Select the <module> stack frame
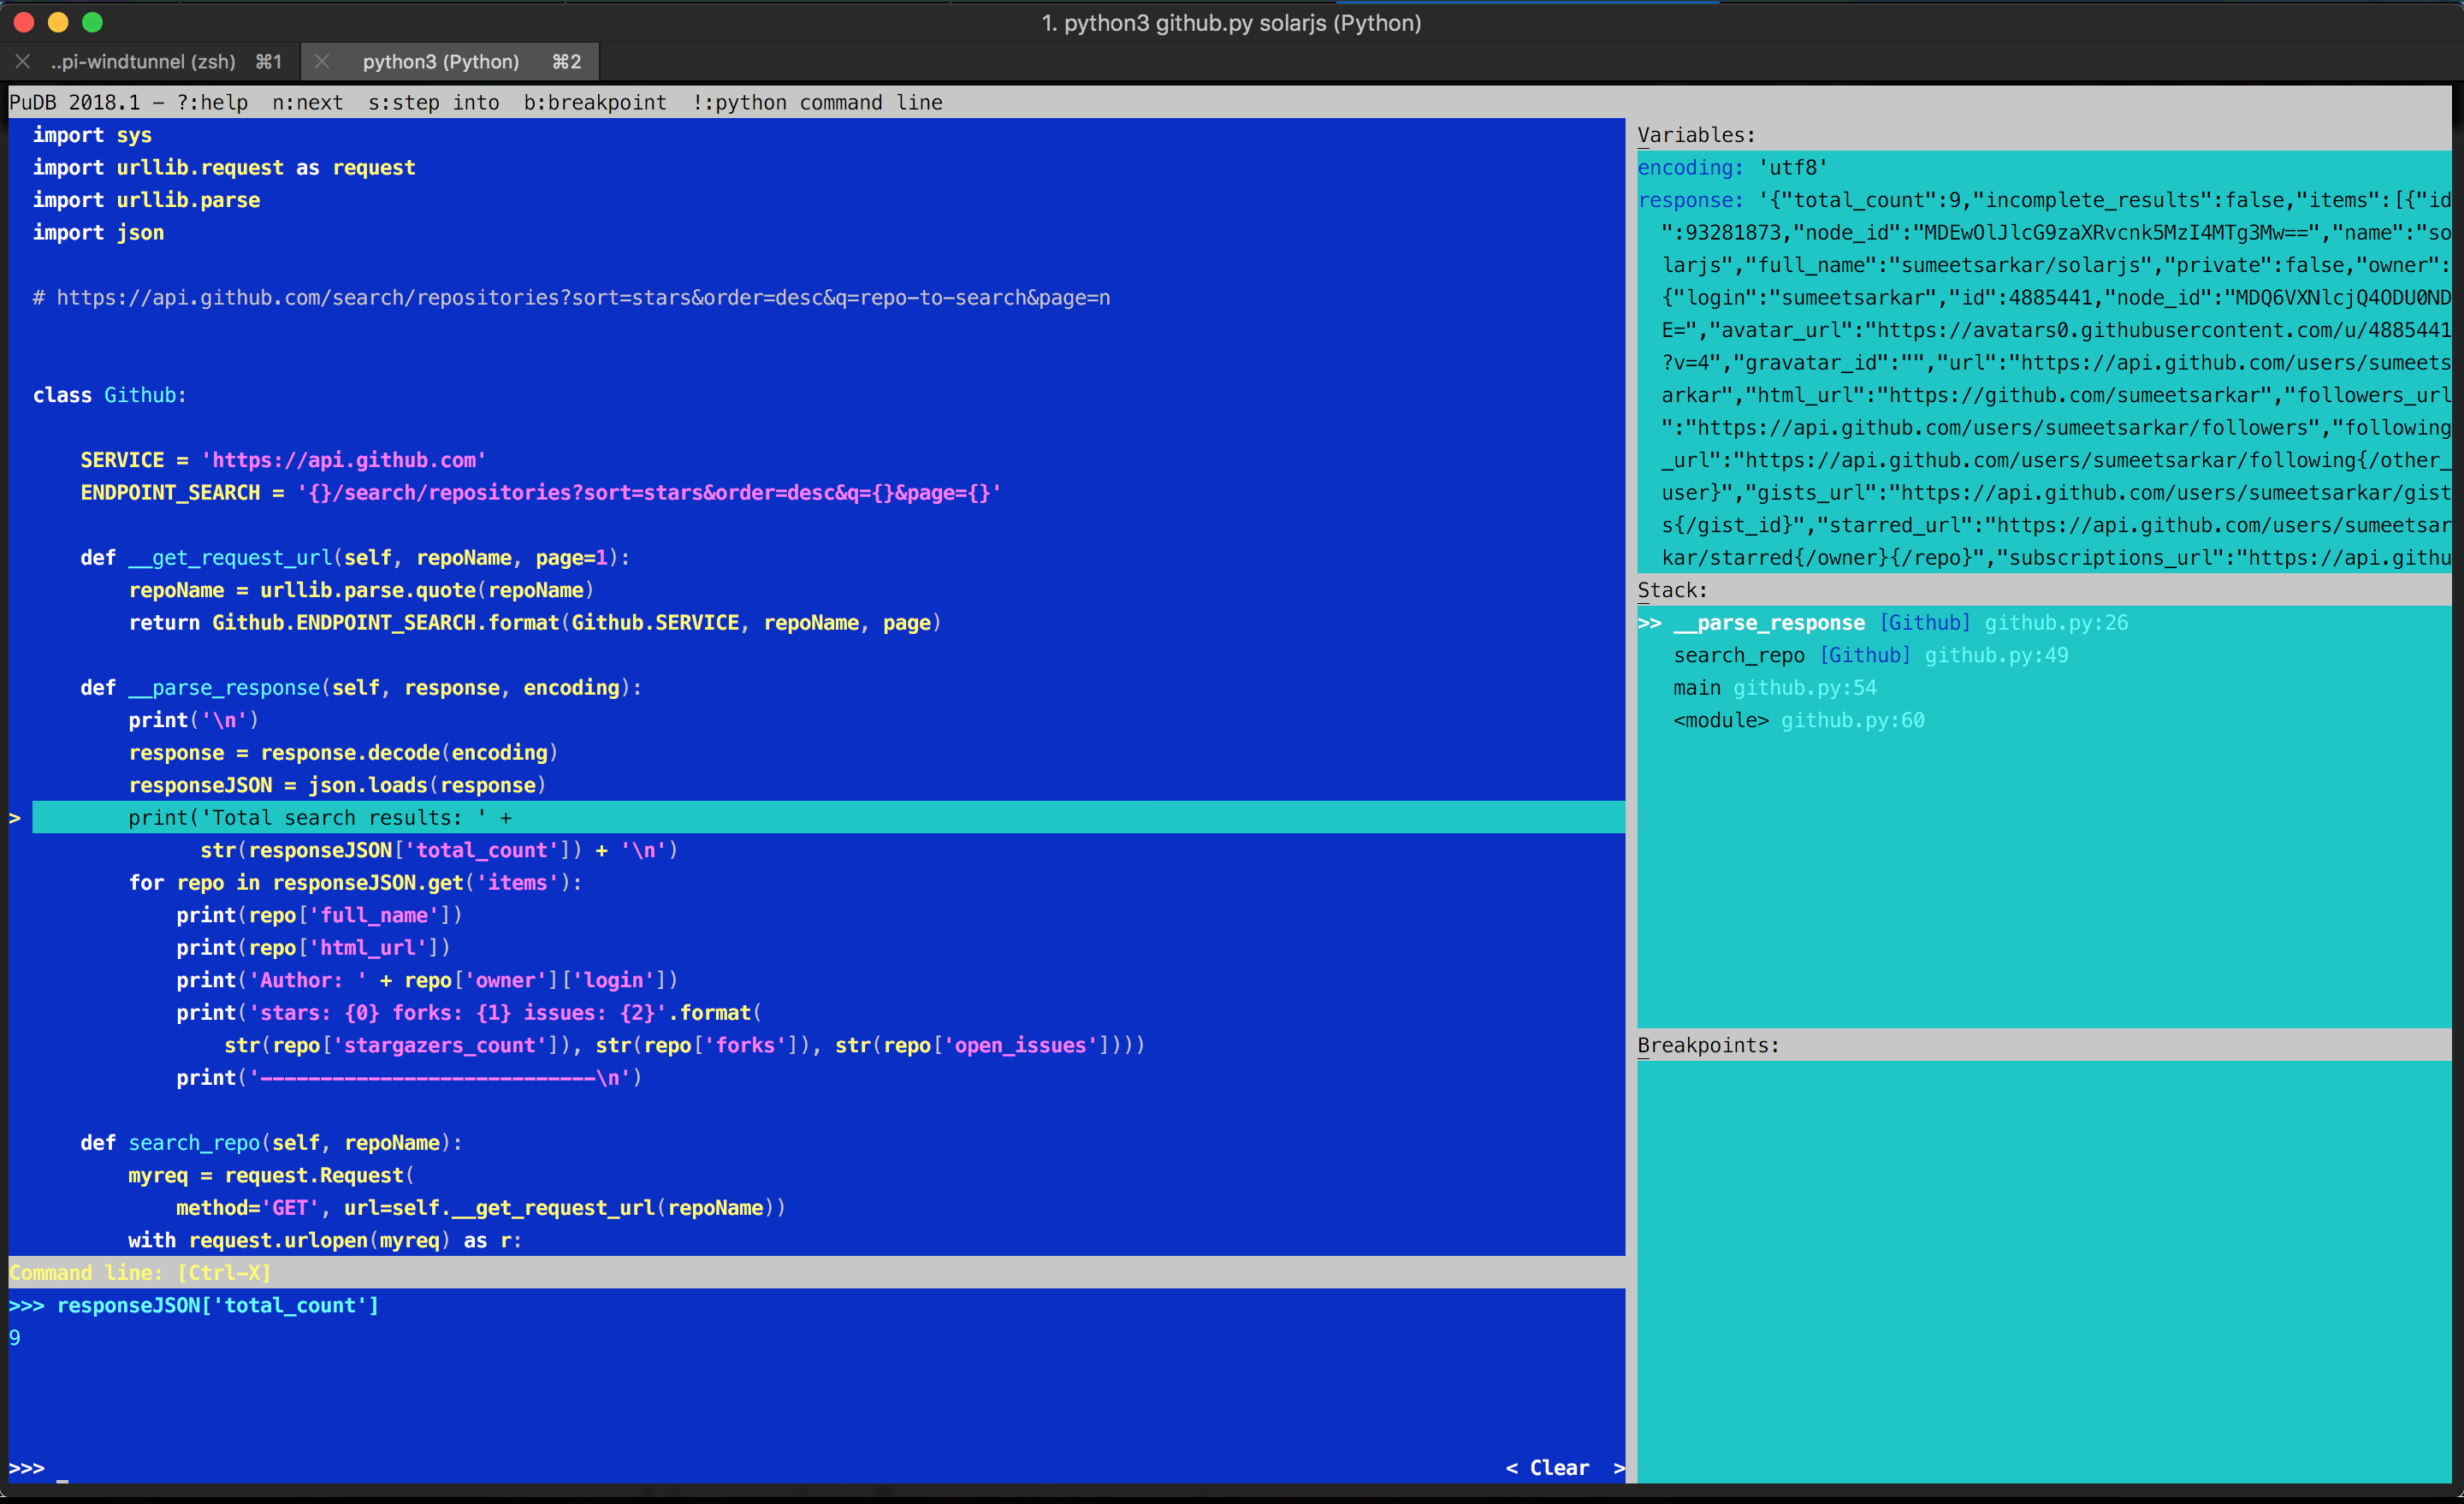This screenshot has height=1504, width=2464. pyautogui.click(x=1720, y=721)
